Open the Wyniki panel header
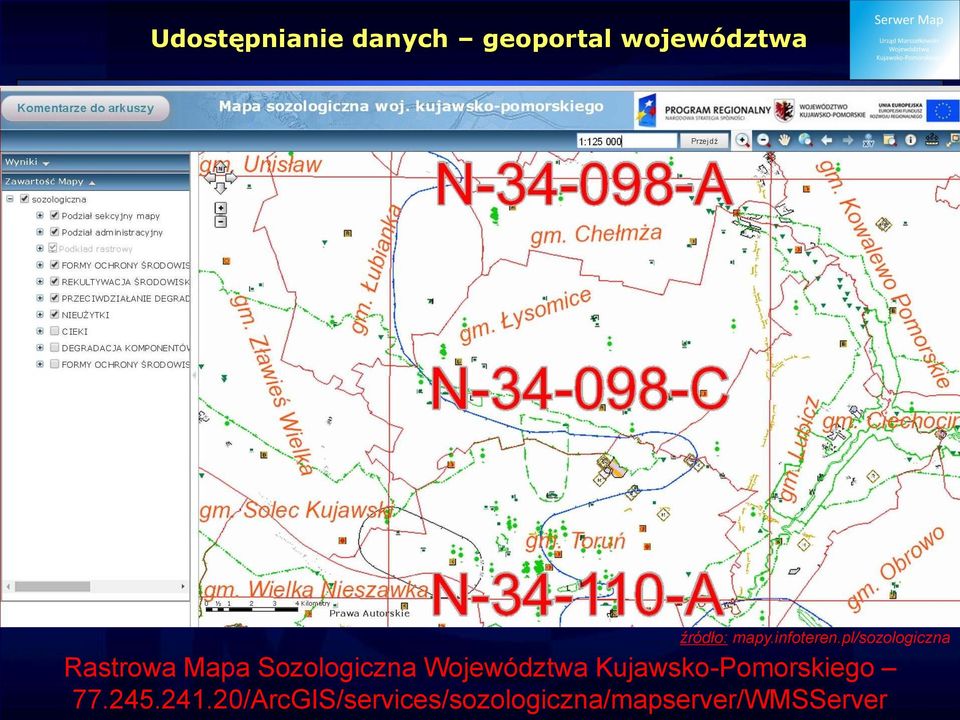The height and width of the screenshot is (720, 960). (x=95, y=162)
